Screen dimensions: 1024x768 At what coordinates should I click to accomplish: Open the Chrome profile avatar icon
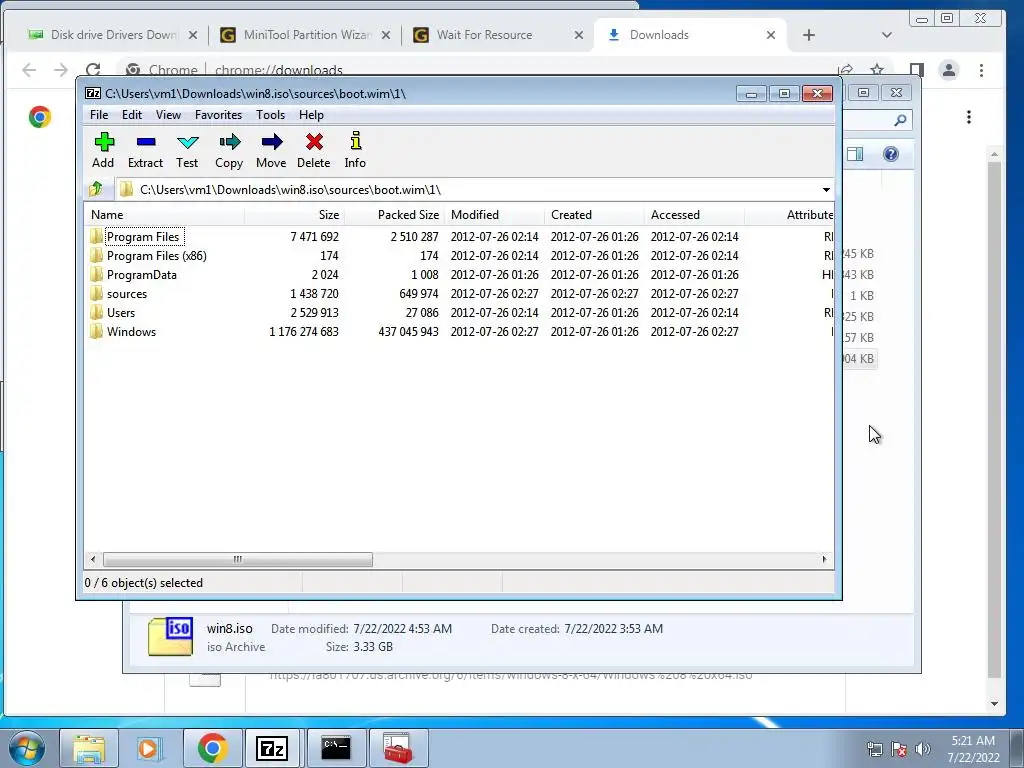[x=949, y=70]
